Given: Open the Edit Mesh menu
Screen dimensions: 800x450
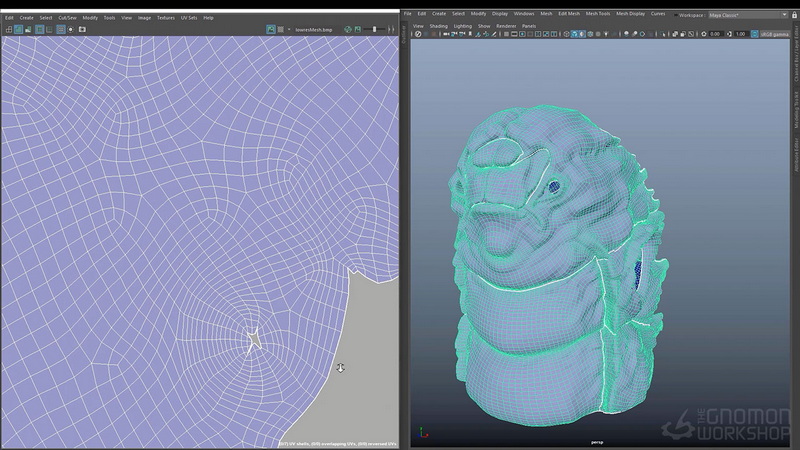Looking at the screenshot, I should pos(569,14).
